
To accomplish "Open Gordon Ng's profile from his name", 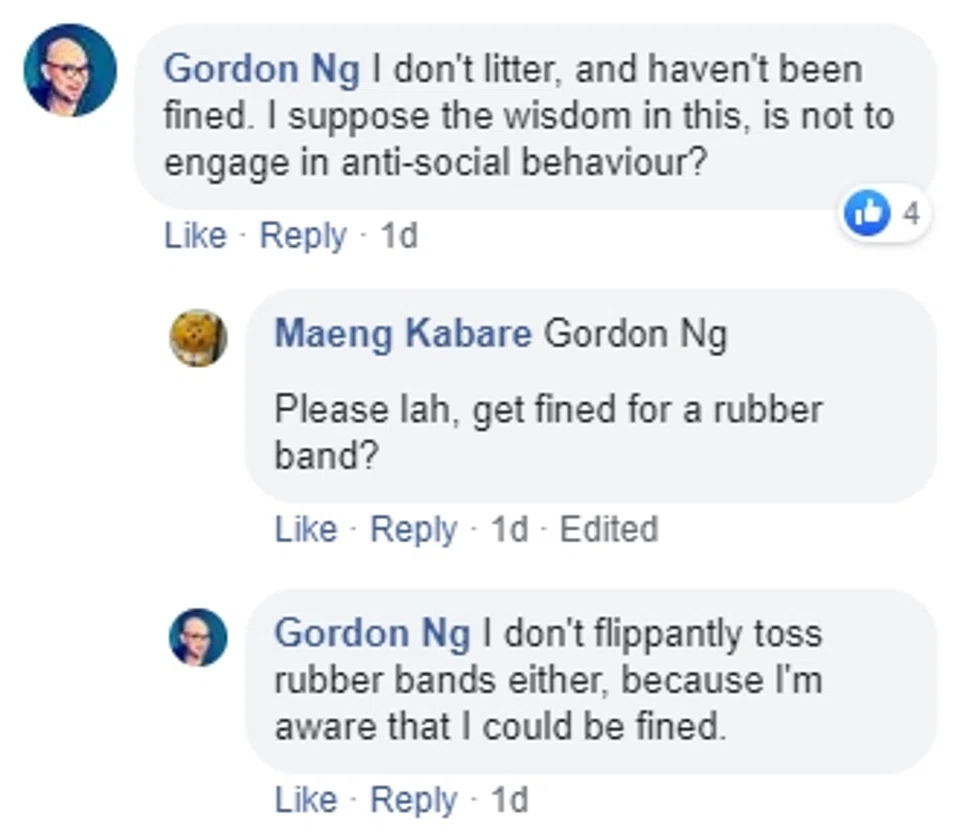I will (x=263, y=68).
